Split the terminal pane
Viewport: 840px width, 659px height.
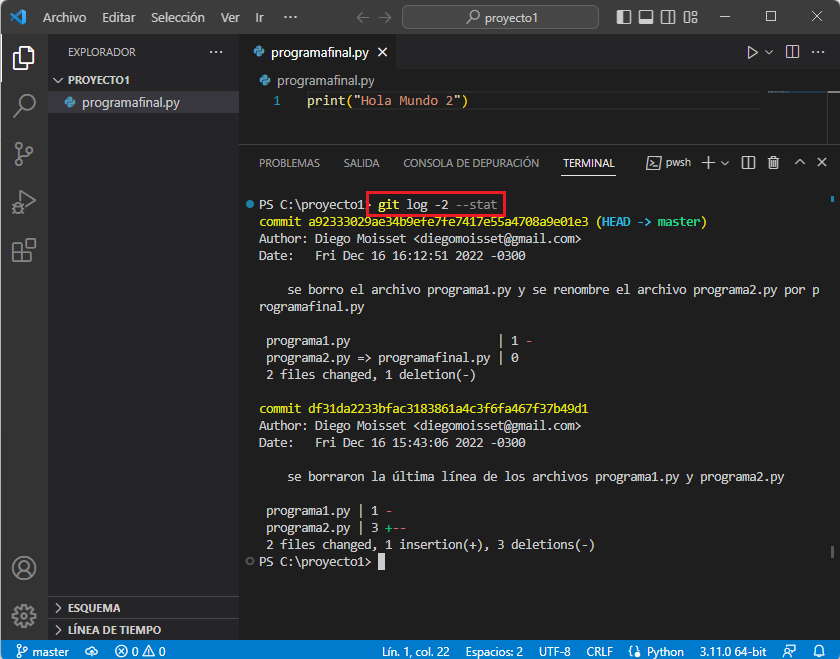[x=748, y=162]
